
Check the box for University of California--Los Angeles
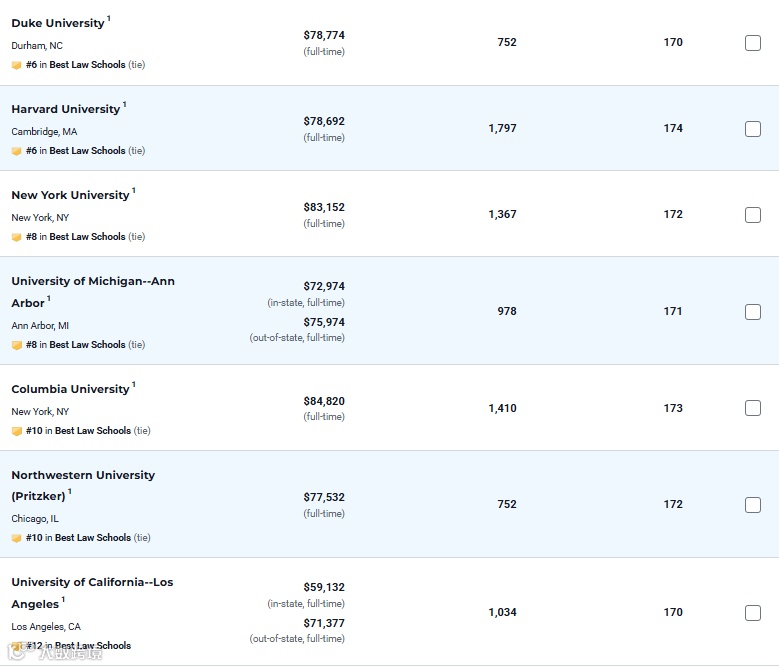click(753, 613)
